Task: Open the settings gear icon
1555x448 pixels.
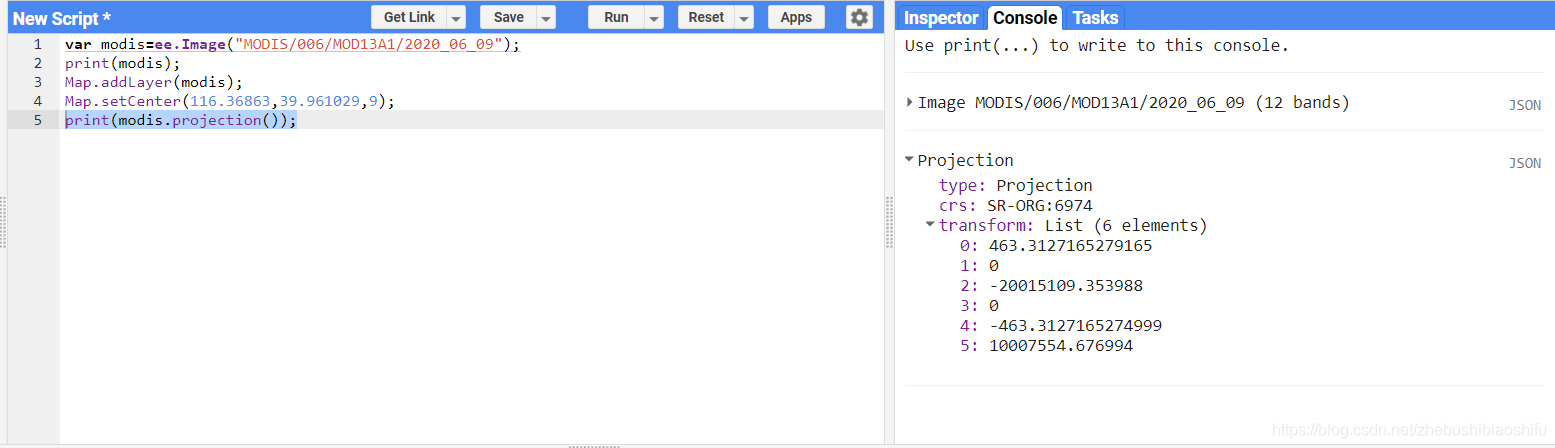Action: click(x=859, y=17)
